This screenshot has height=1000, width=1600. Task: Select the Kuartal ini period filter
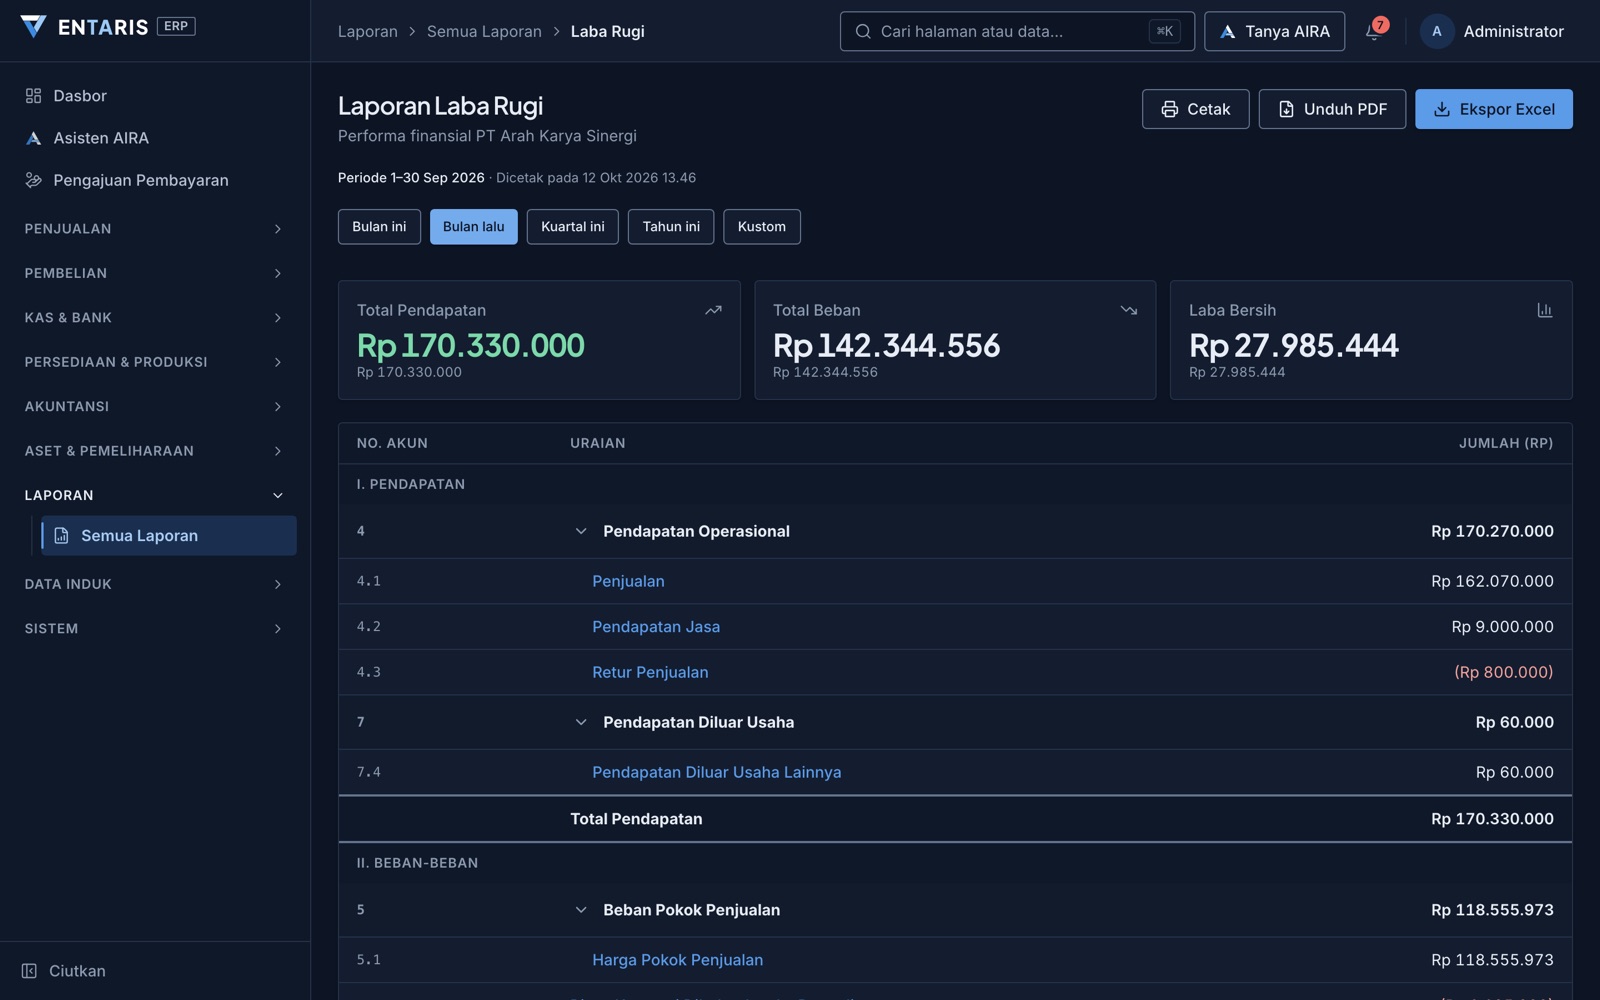pos(573,227)
